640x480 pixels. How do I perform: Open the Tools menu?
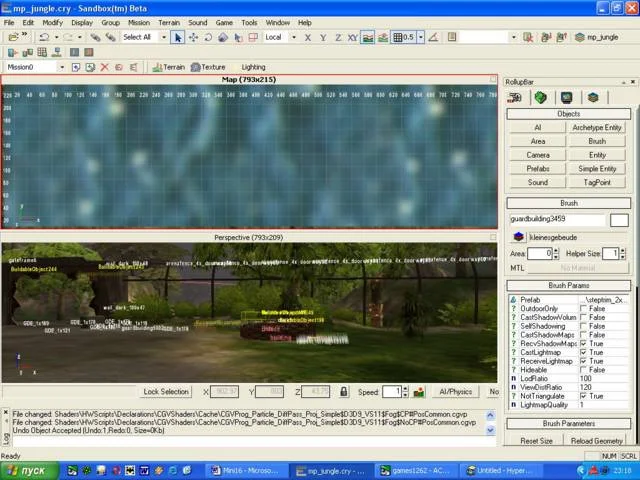pyautogui.click(x=249, y=23)
